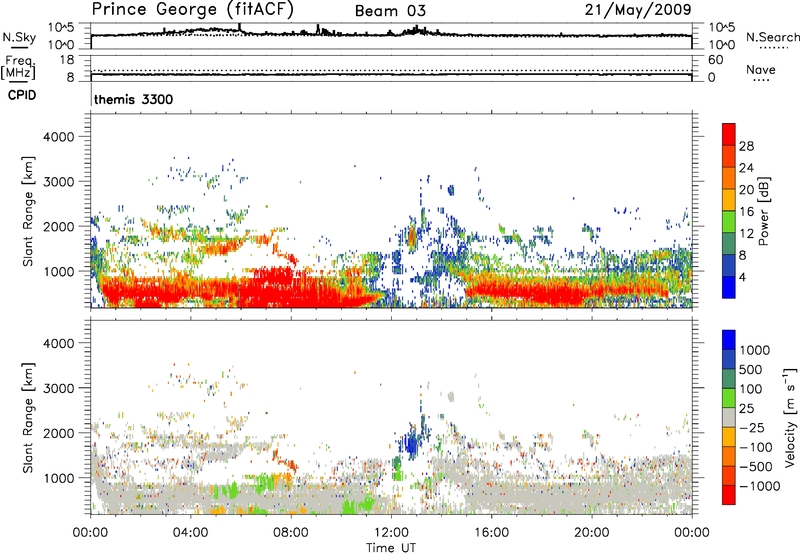Click the light green 12-16 dB power swatch
Image resolution: width=800 pixels, height=554 pixels.
point(729,221)
